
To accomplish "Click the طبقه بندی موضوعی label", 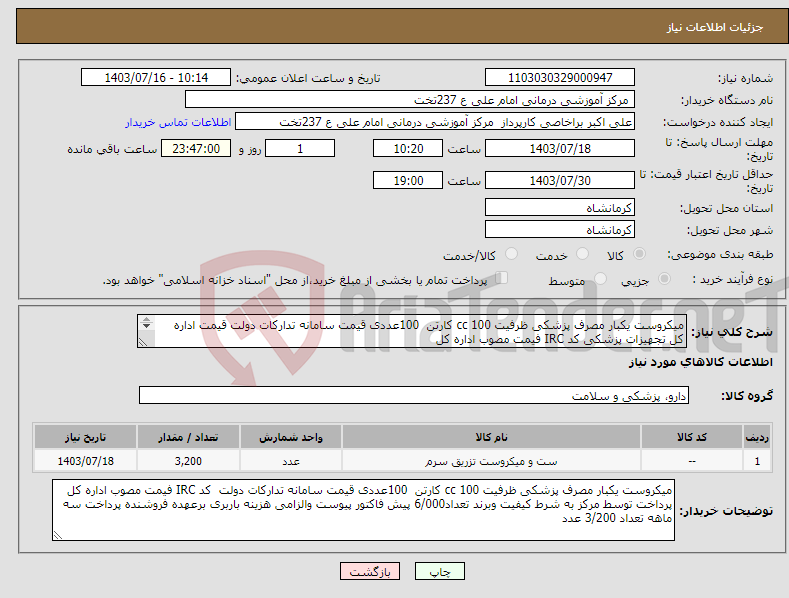I will 720,254.
